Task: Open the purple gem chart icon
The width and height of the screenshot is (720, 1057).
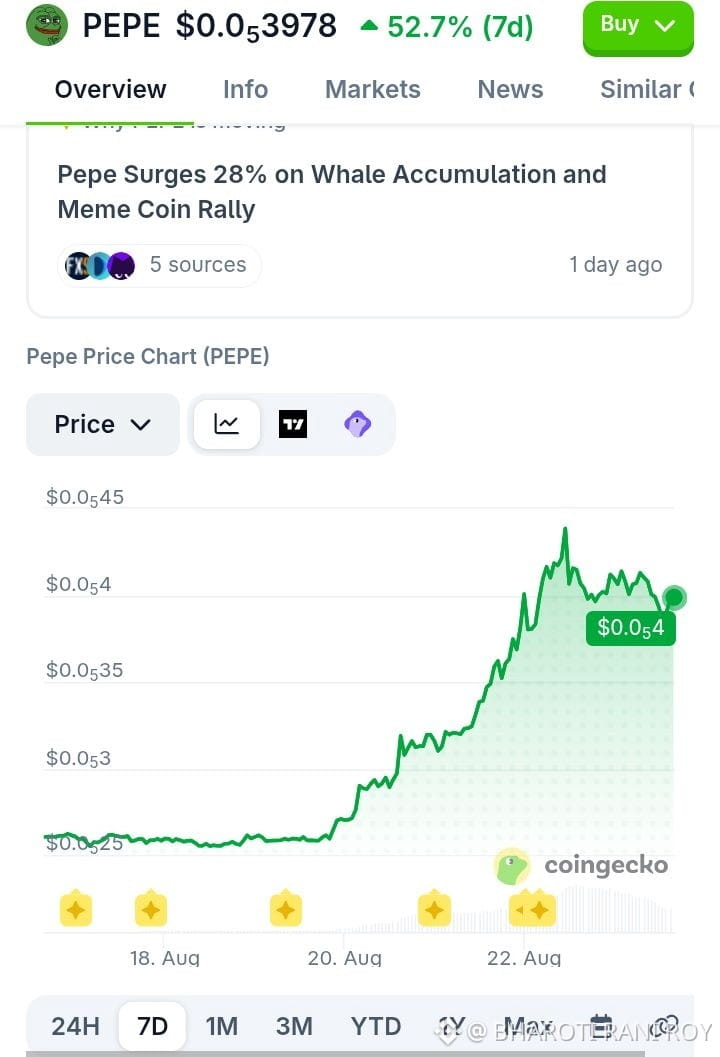Action: click(x=357, y=424)
